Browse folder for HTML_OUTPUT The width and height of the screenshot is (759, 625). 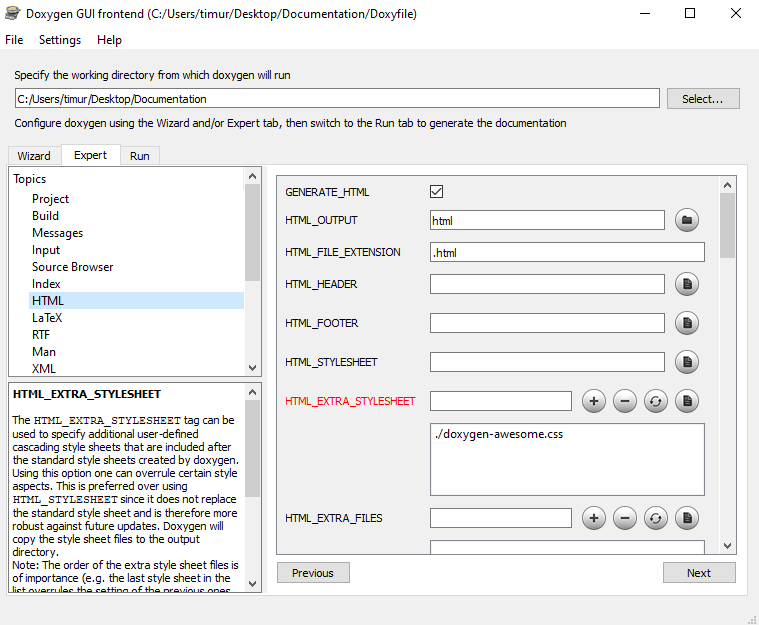click(x=687, y=220)
